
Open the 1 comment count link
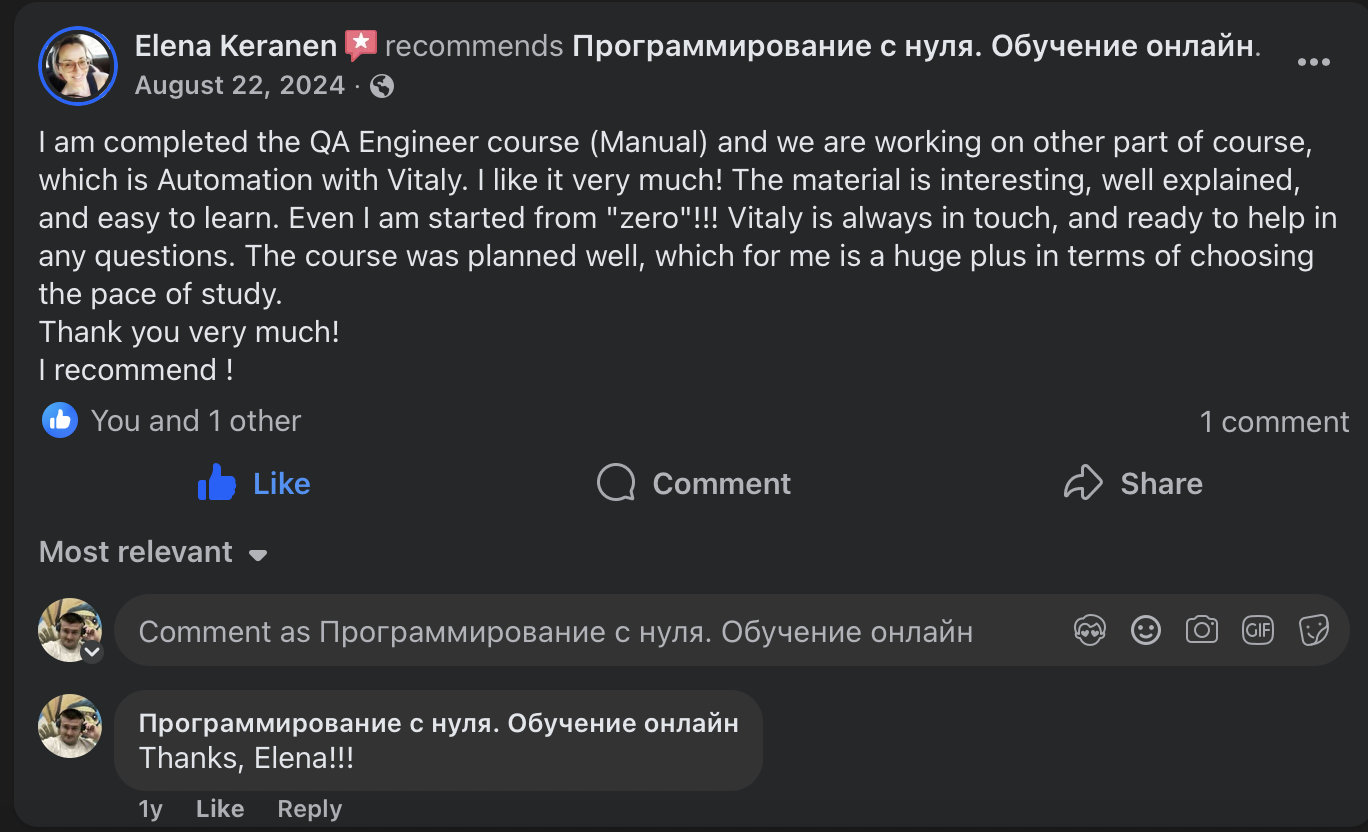coord(1274,421)
